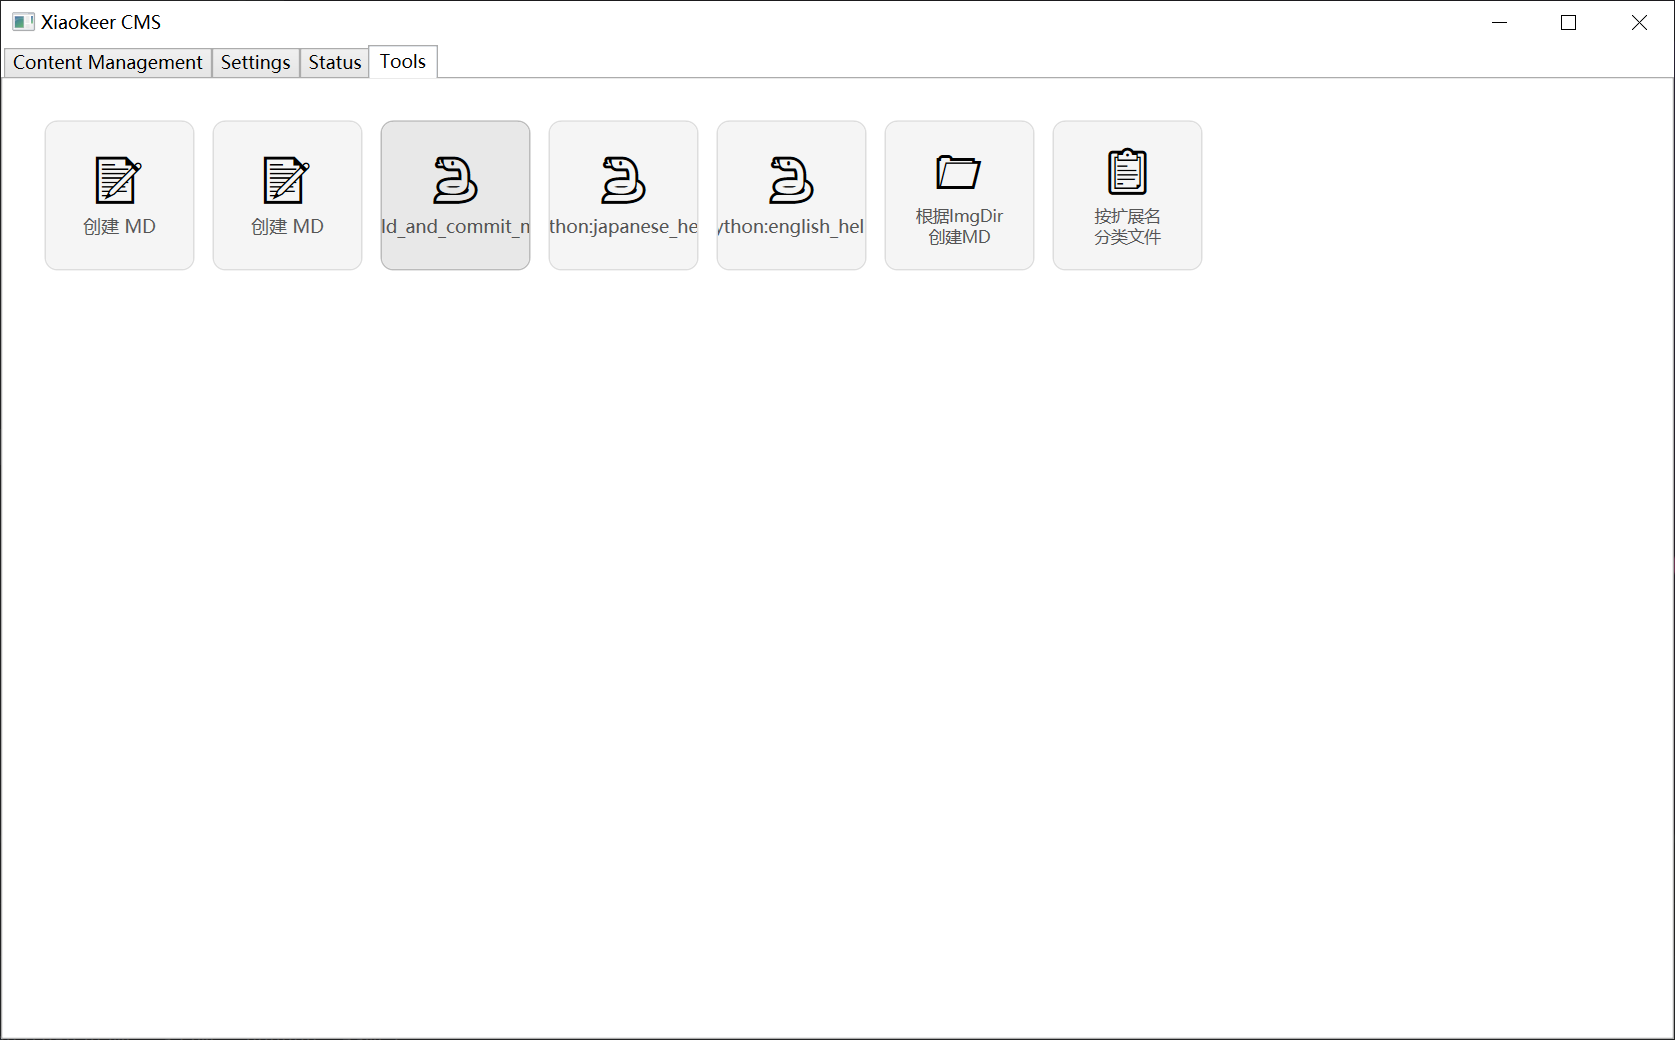1675x1040 pixels.
Task: Launch the japanese_he Python snake icon
Action: (623, 180)
